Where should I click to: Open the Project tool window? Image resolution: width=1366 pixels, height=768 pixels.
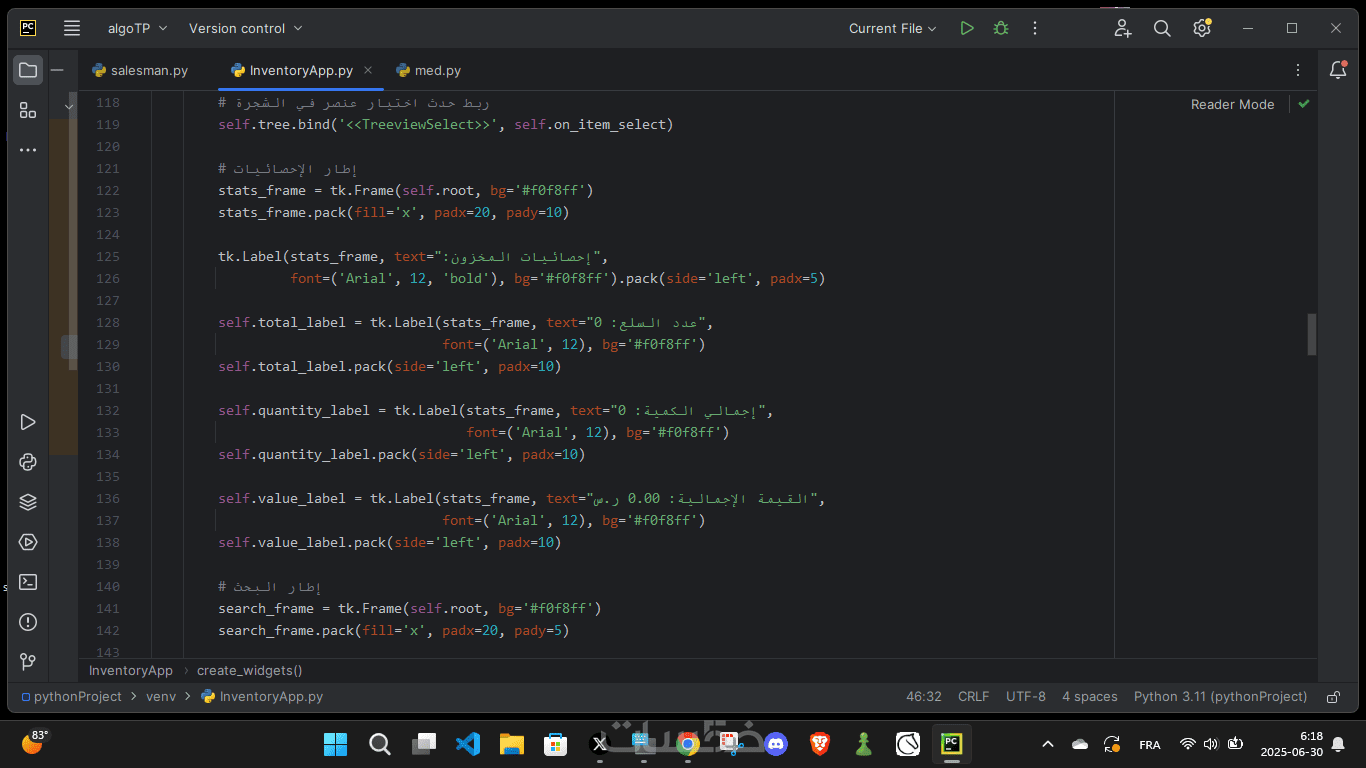(28, 70)
